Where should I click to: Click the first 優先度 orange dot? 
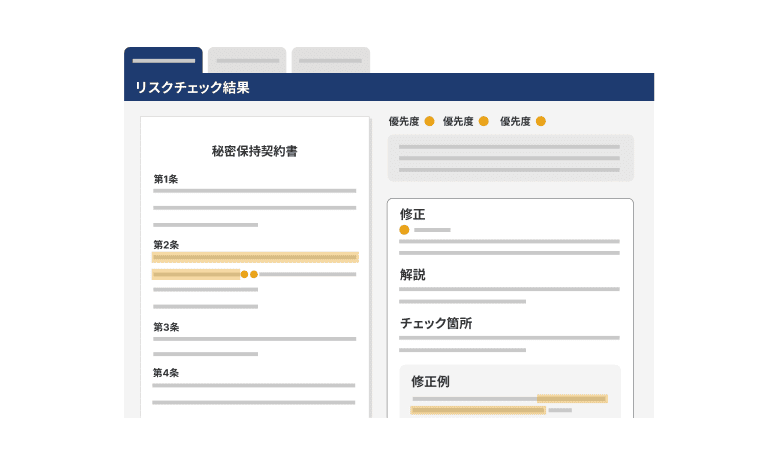tap(429, 121)
